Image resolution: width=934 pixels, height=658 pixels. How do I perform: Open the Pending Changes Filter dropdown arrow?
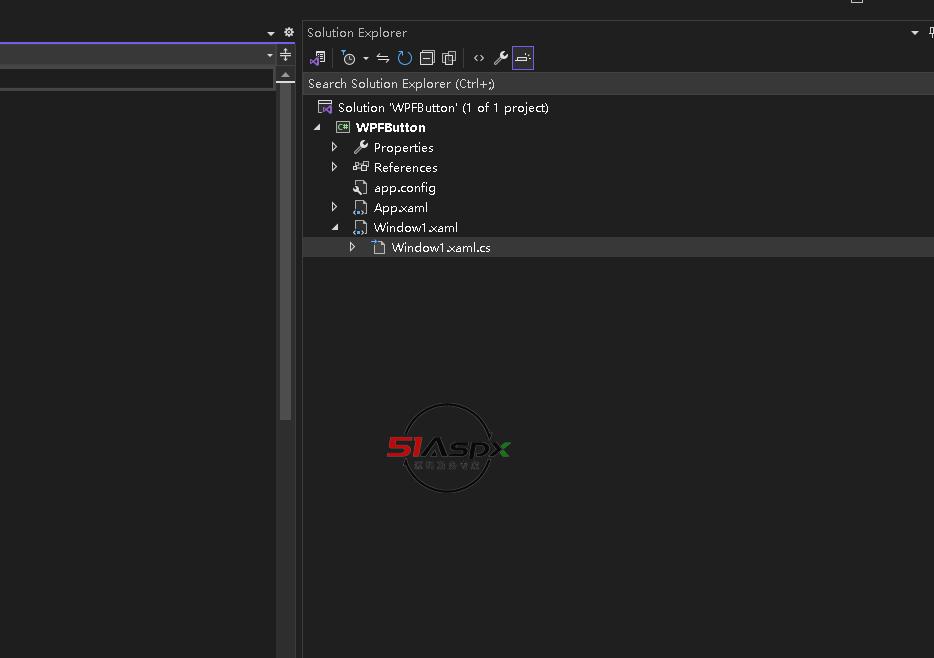pos(366,58)
